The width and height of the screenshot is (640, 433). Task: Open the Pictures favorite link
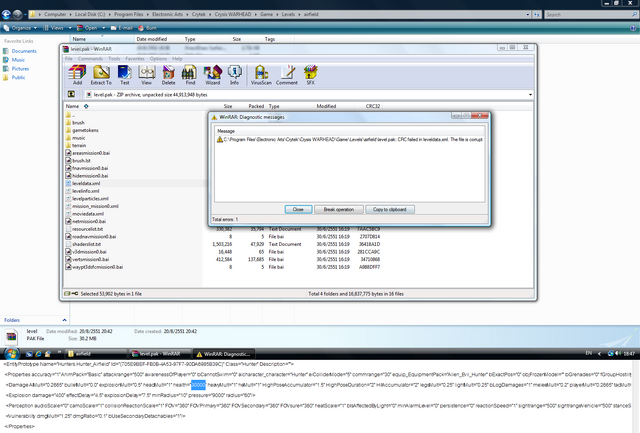click(20, 69)
